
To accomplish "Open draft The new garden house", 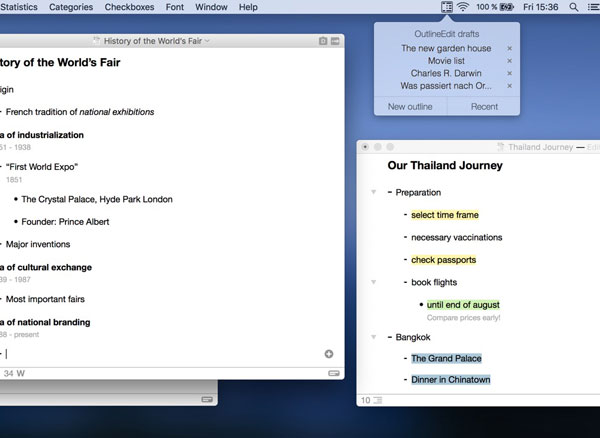I will (x=446, y=48).
